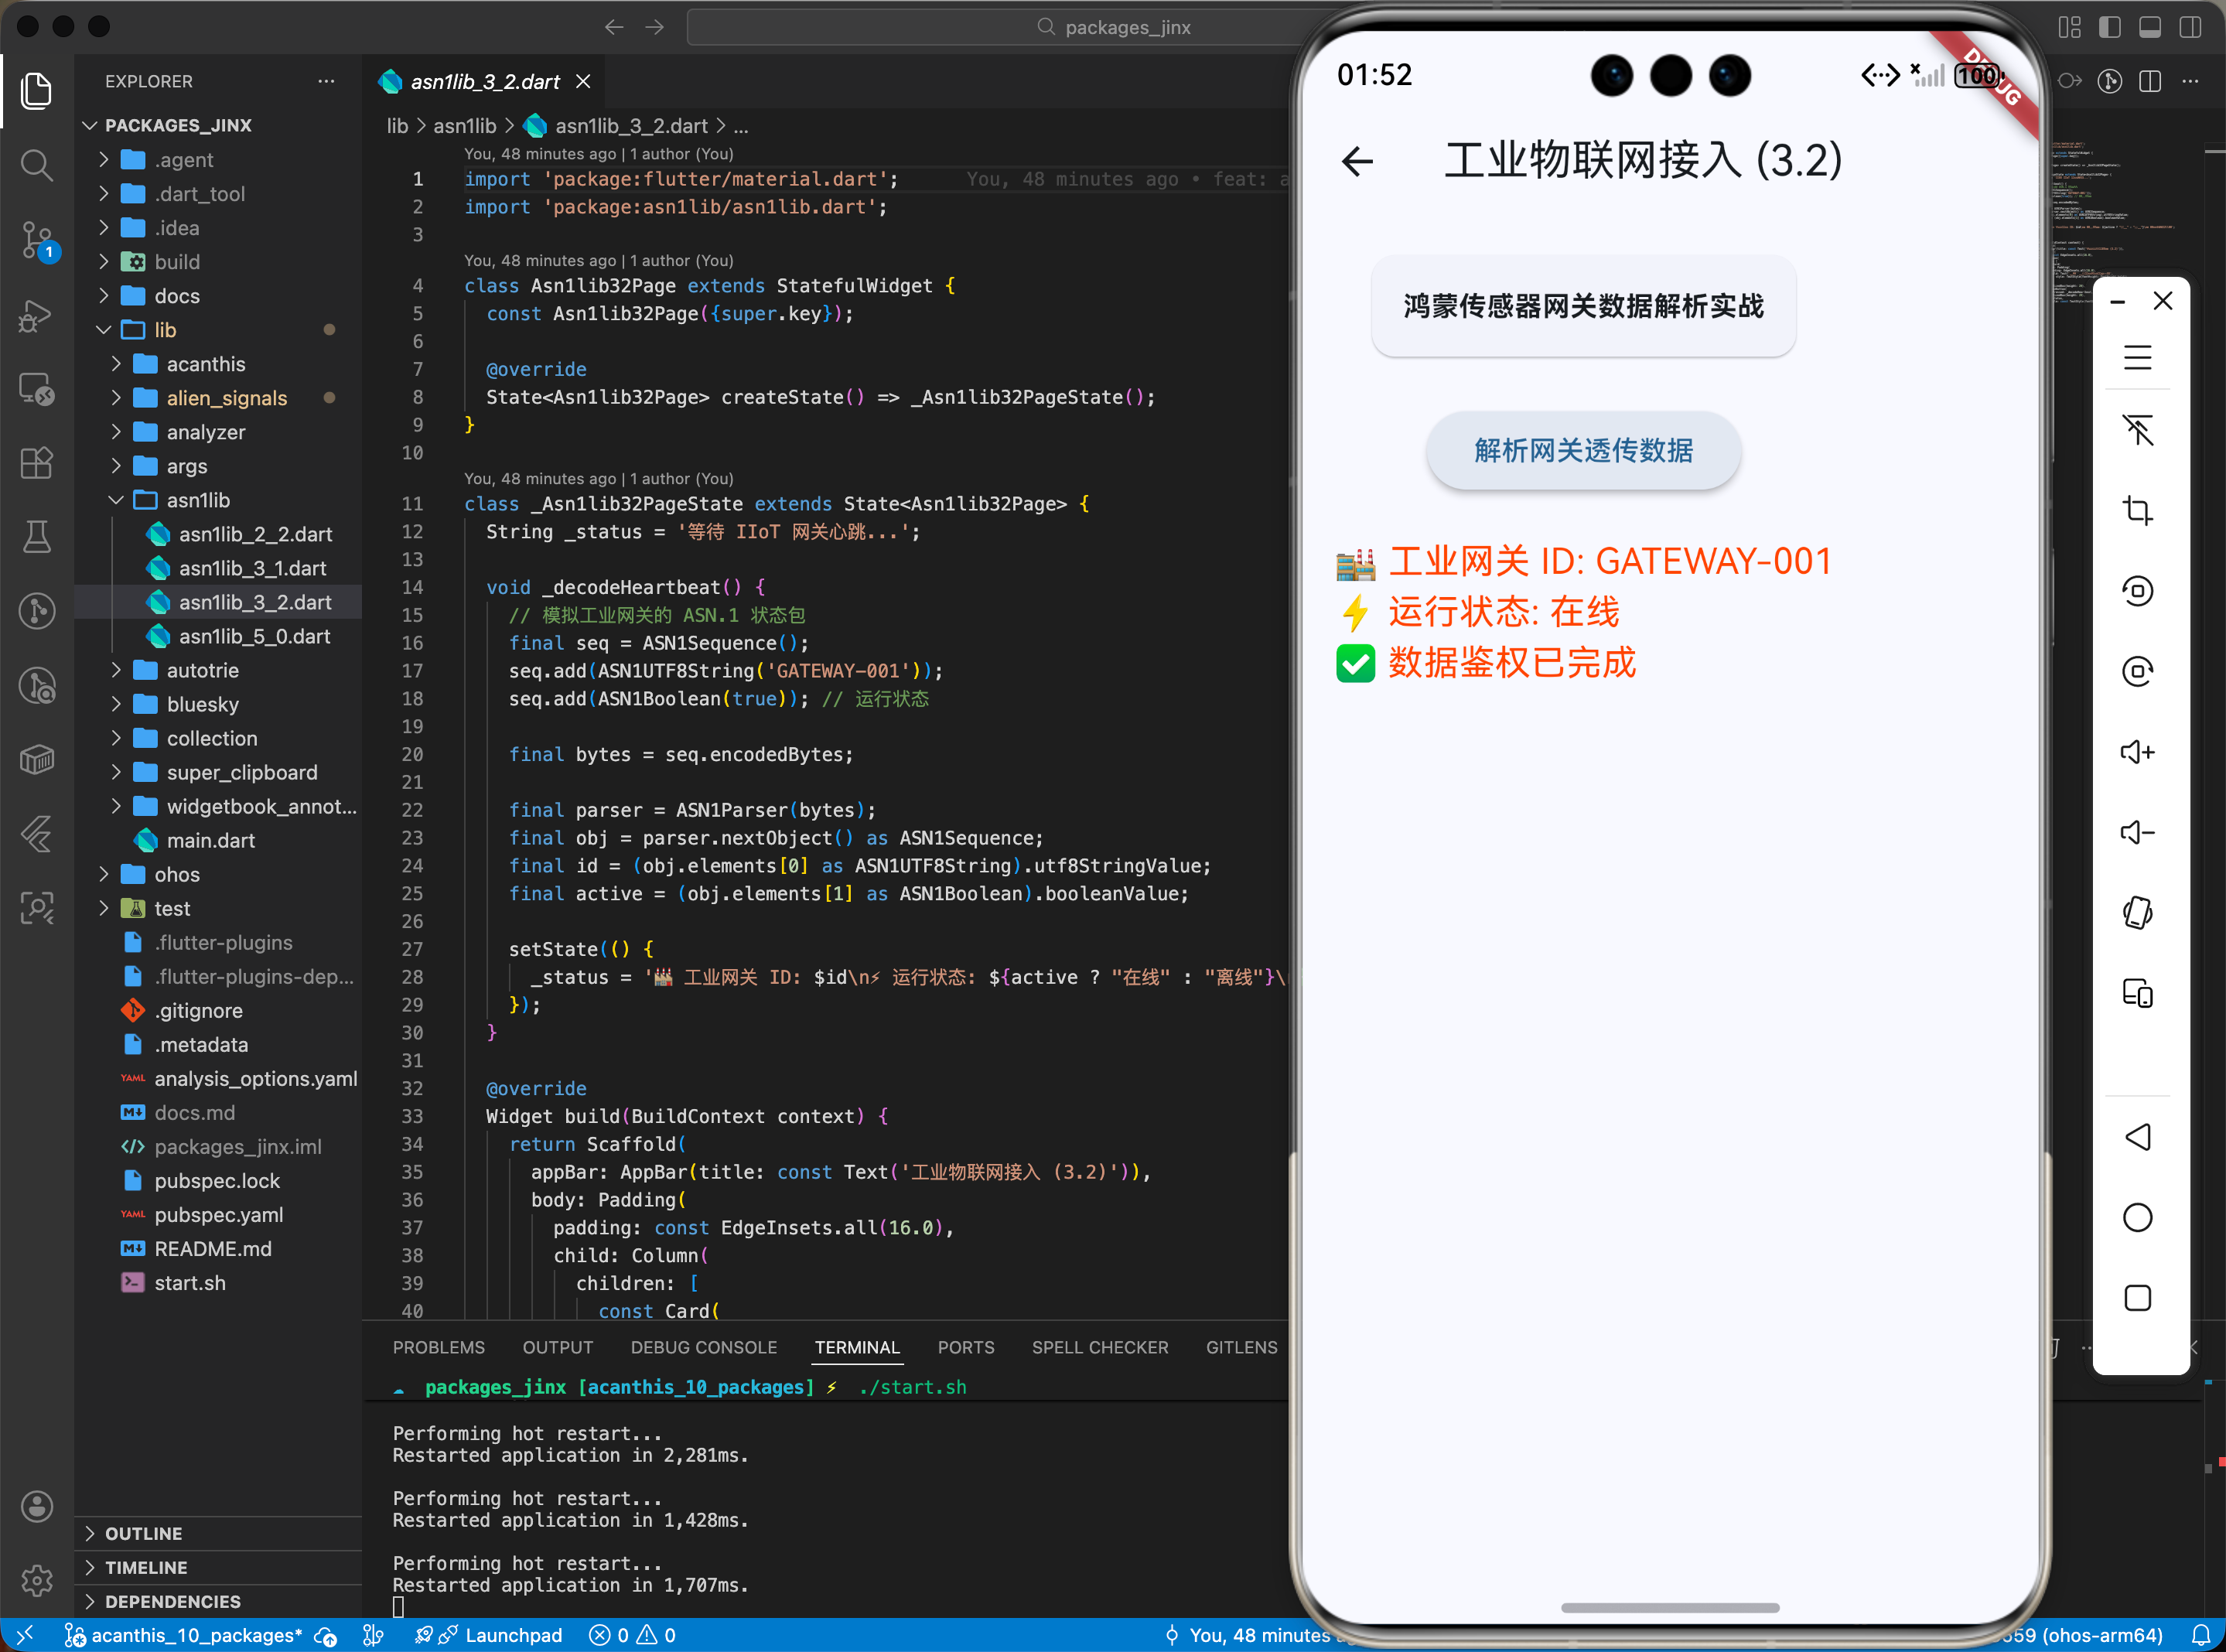Expand the OUTLINE section

tap(143, 1533)
